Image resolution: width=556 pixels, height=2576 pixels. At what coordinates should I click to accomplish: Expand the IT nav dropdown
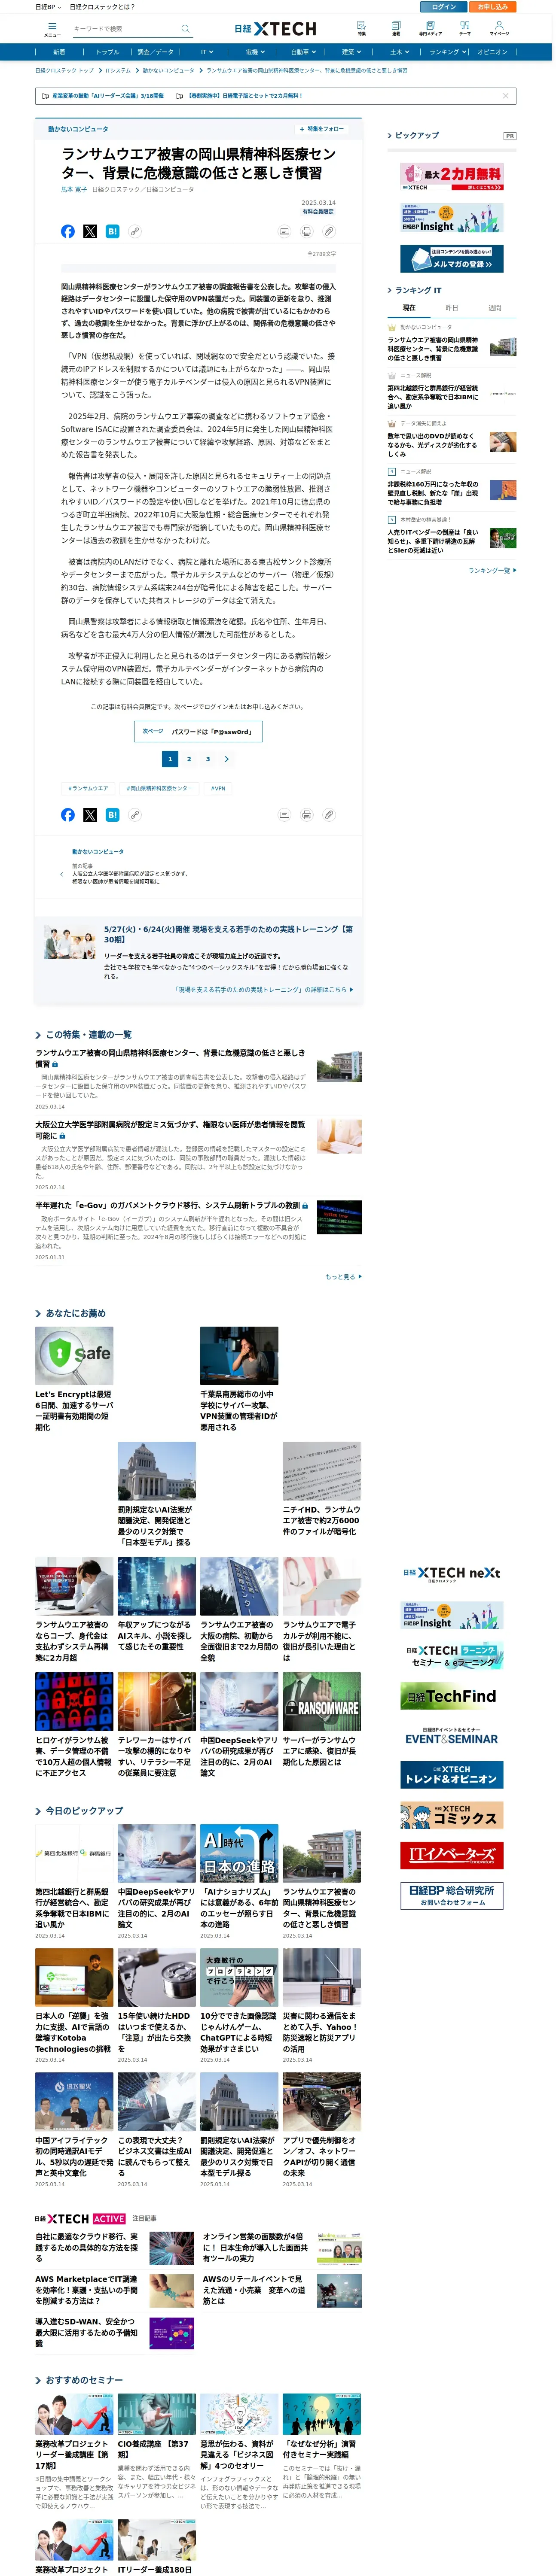click(207, 52)
